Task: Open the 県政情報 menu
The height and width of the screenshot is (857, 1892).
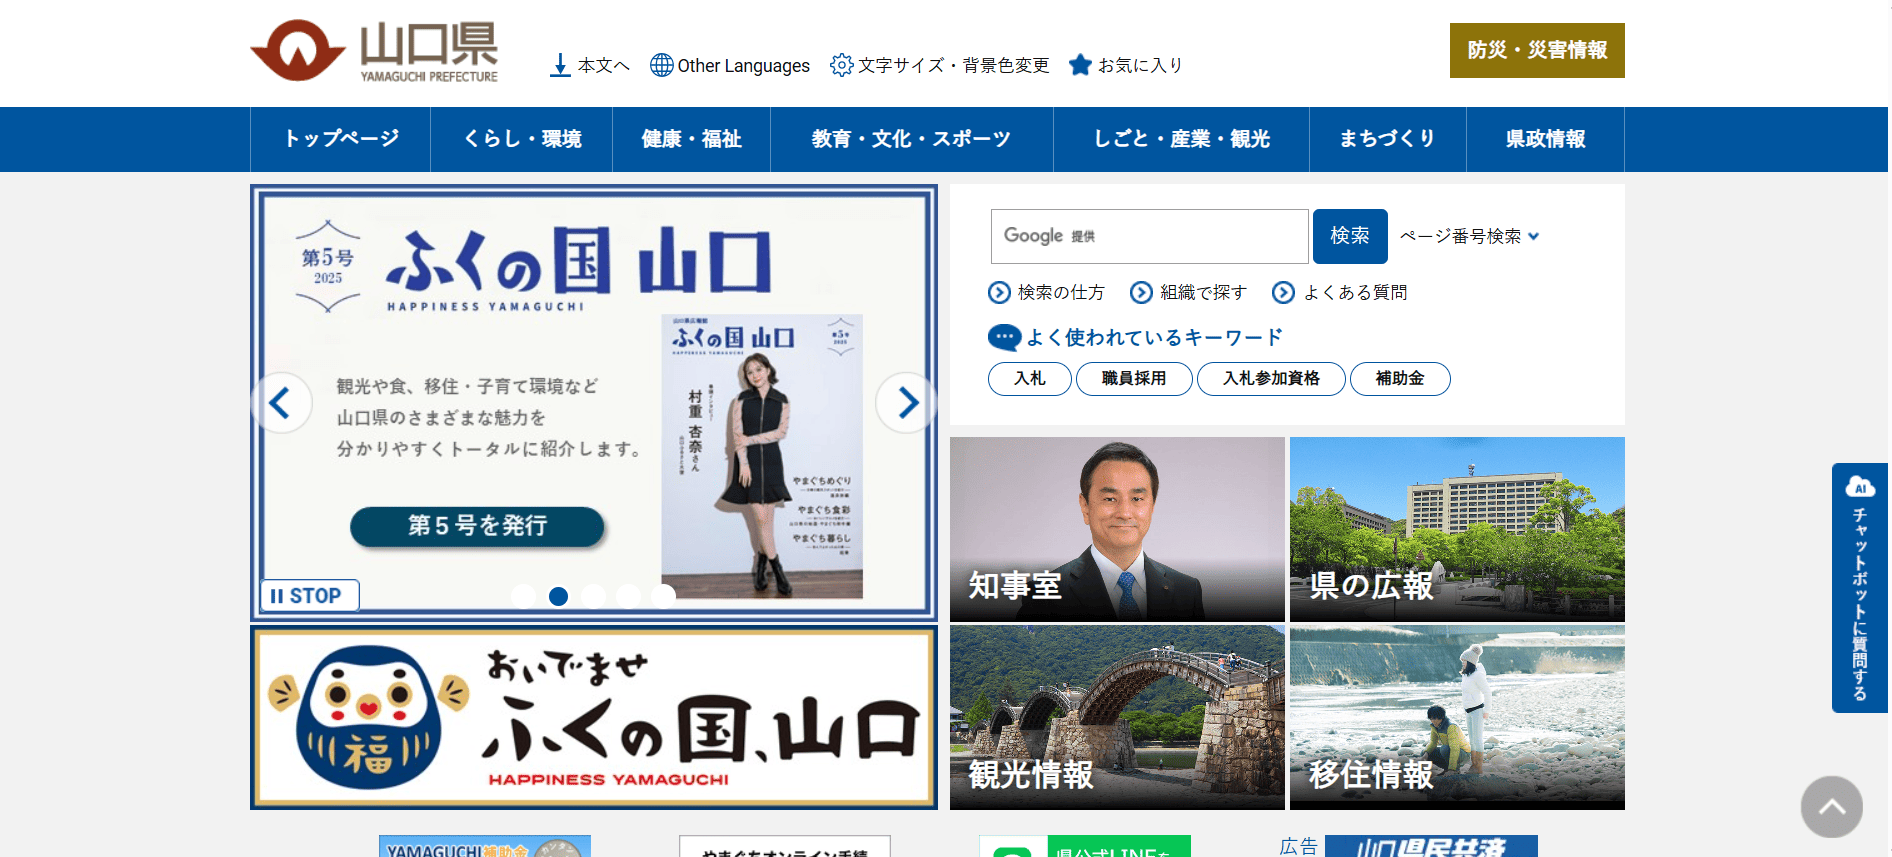Action: click(1546, 139)
